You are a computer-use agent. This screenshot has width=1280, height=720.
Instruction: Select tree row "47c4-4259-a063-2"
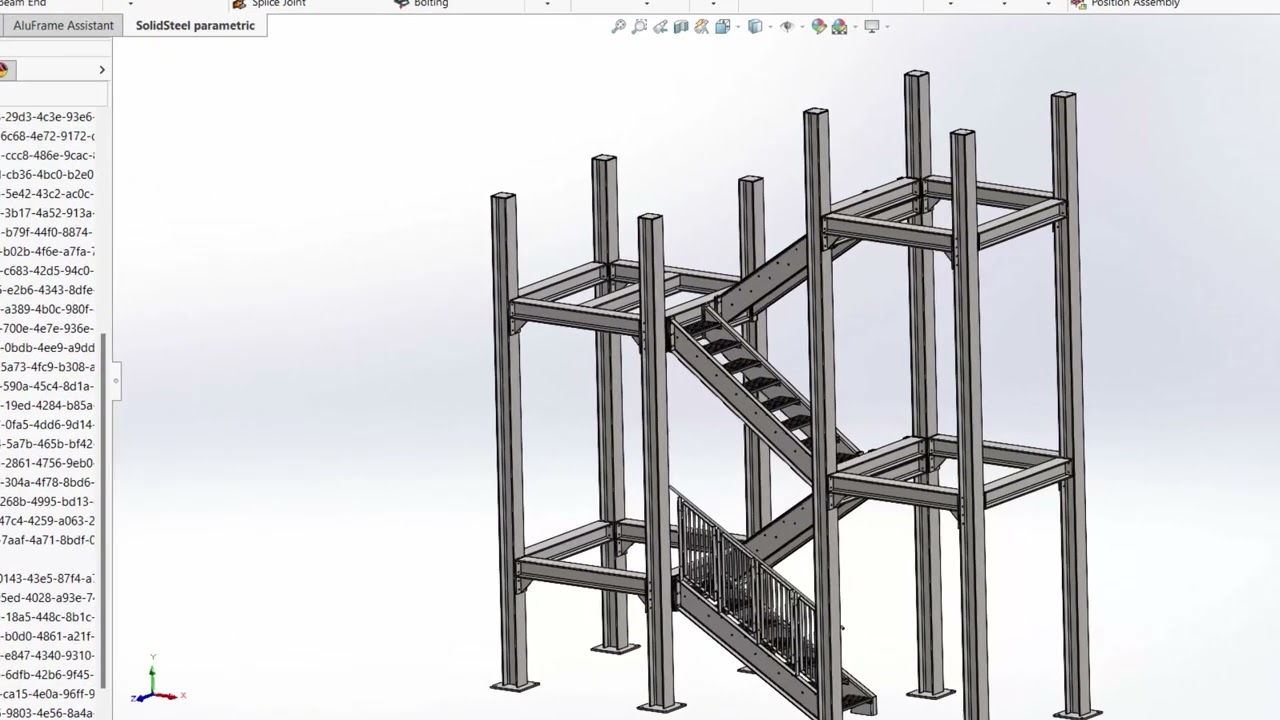tap(48, 521)
